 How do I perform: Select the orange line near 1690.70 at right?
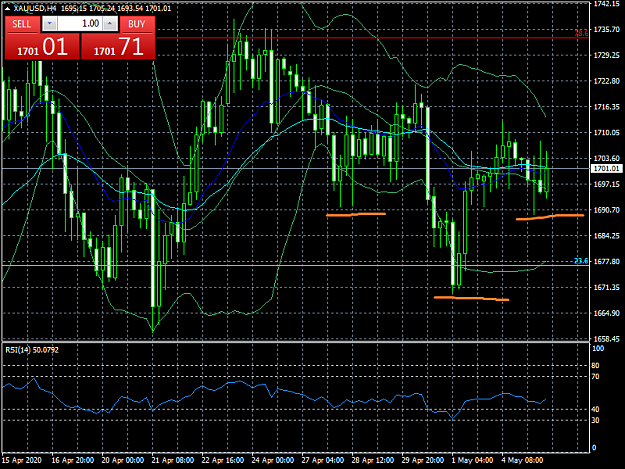pos(550,217)
